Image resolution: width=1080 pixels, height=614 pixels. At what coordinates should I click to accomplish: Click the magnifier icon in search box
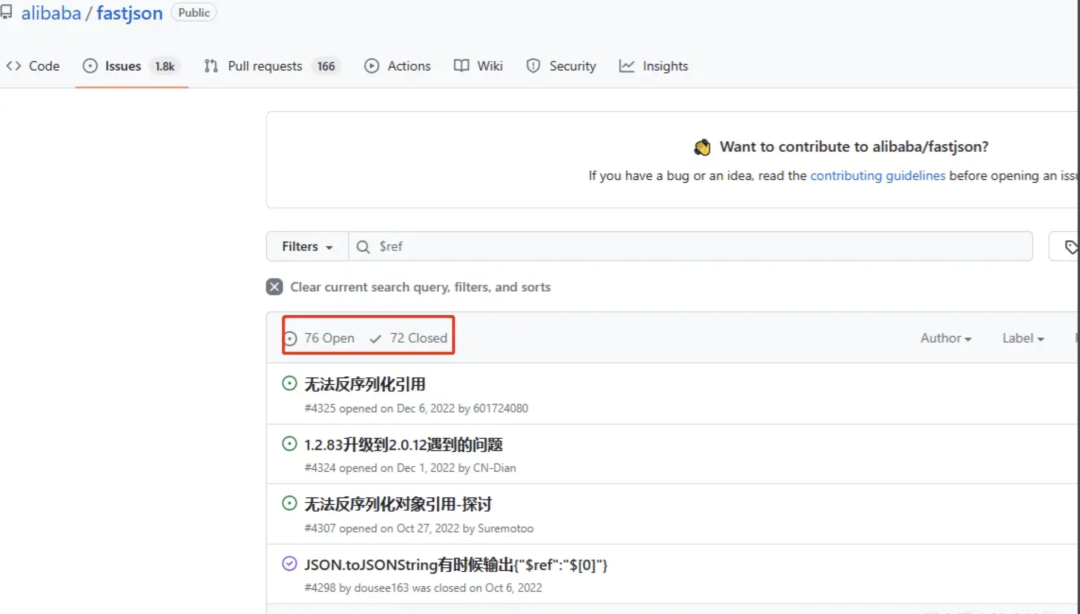[363, 246]
